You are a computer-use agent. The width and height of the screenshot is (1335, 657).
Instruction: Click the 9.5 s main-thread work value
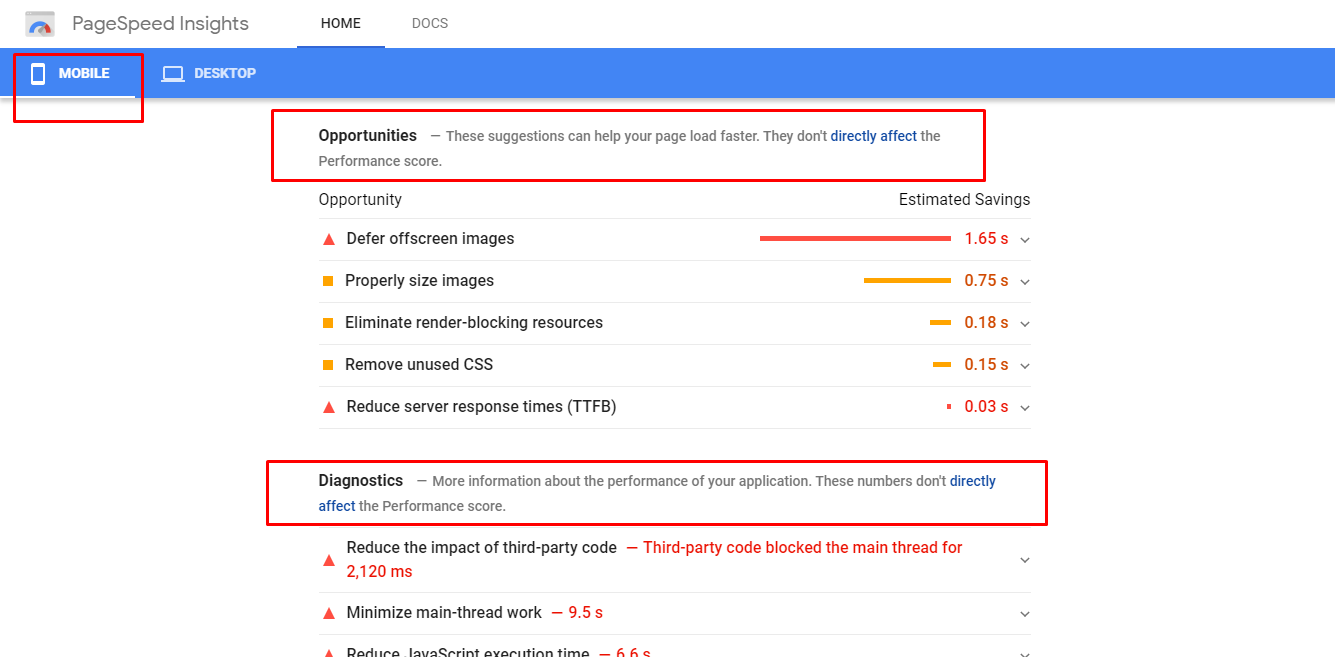click(585, 613)
